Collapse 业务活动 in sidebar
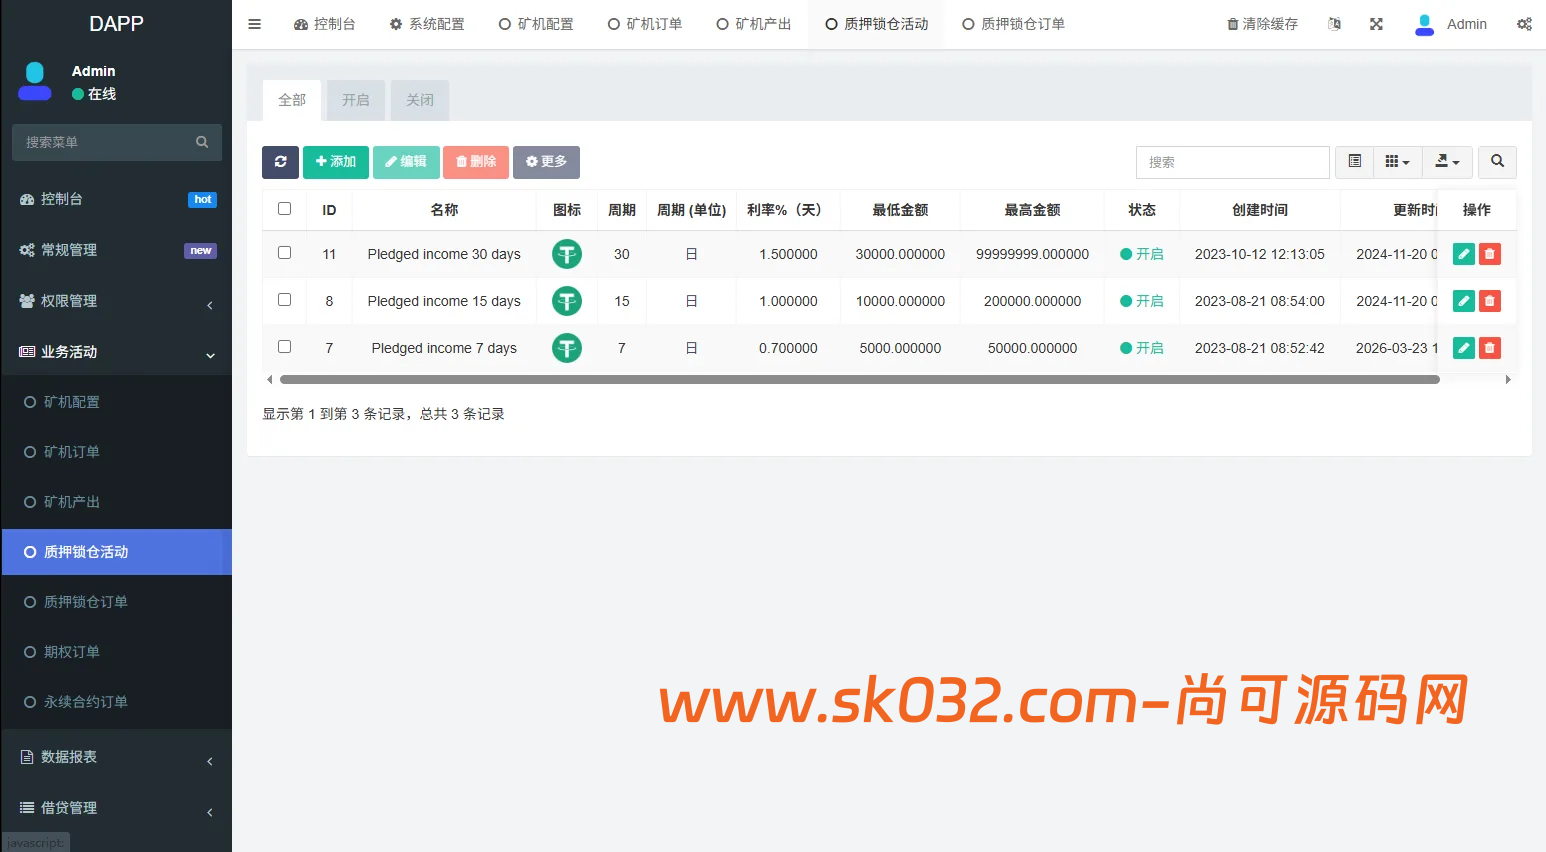The height and width of the screenshot is (852, 1546). (117, 352)
